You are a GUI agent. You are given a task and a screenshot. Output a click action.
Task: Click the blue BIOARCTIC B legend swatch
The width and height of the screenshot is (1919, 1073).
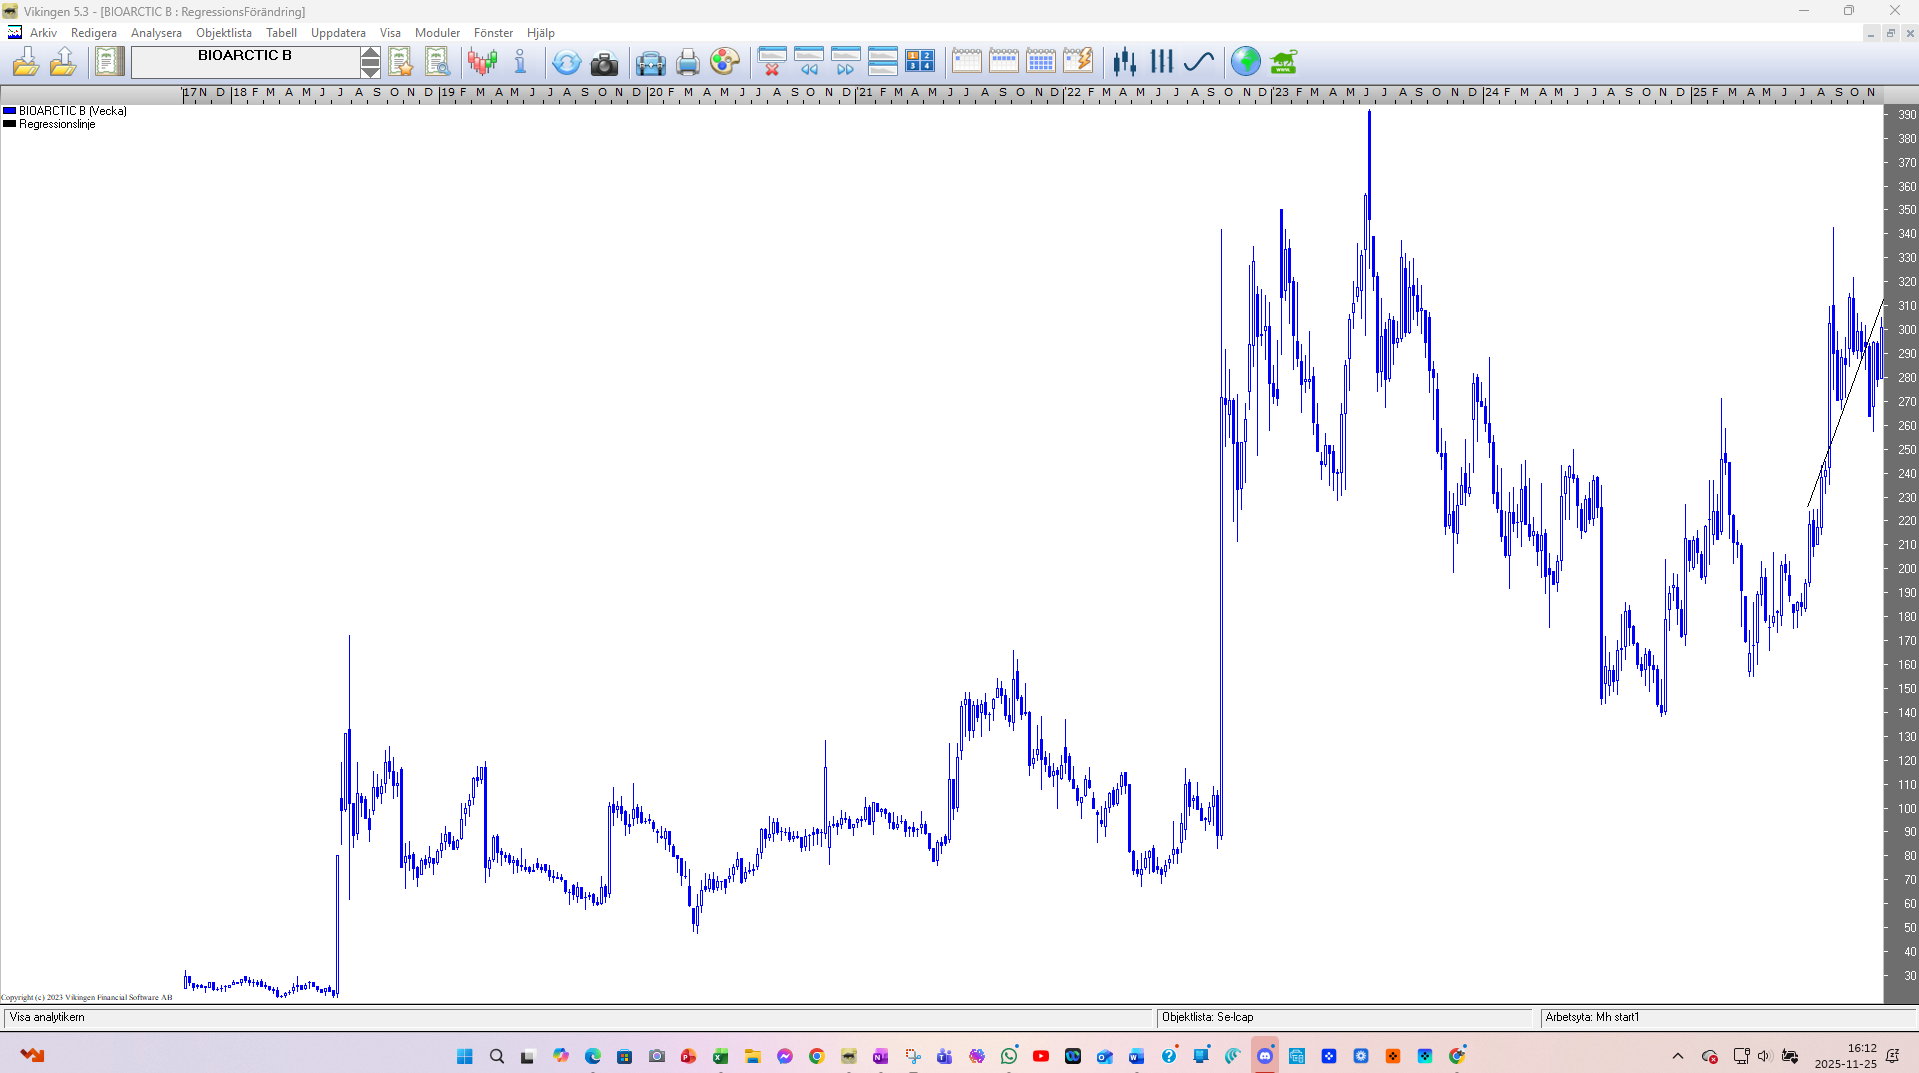point(10,111)
